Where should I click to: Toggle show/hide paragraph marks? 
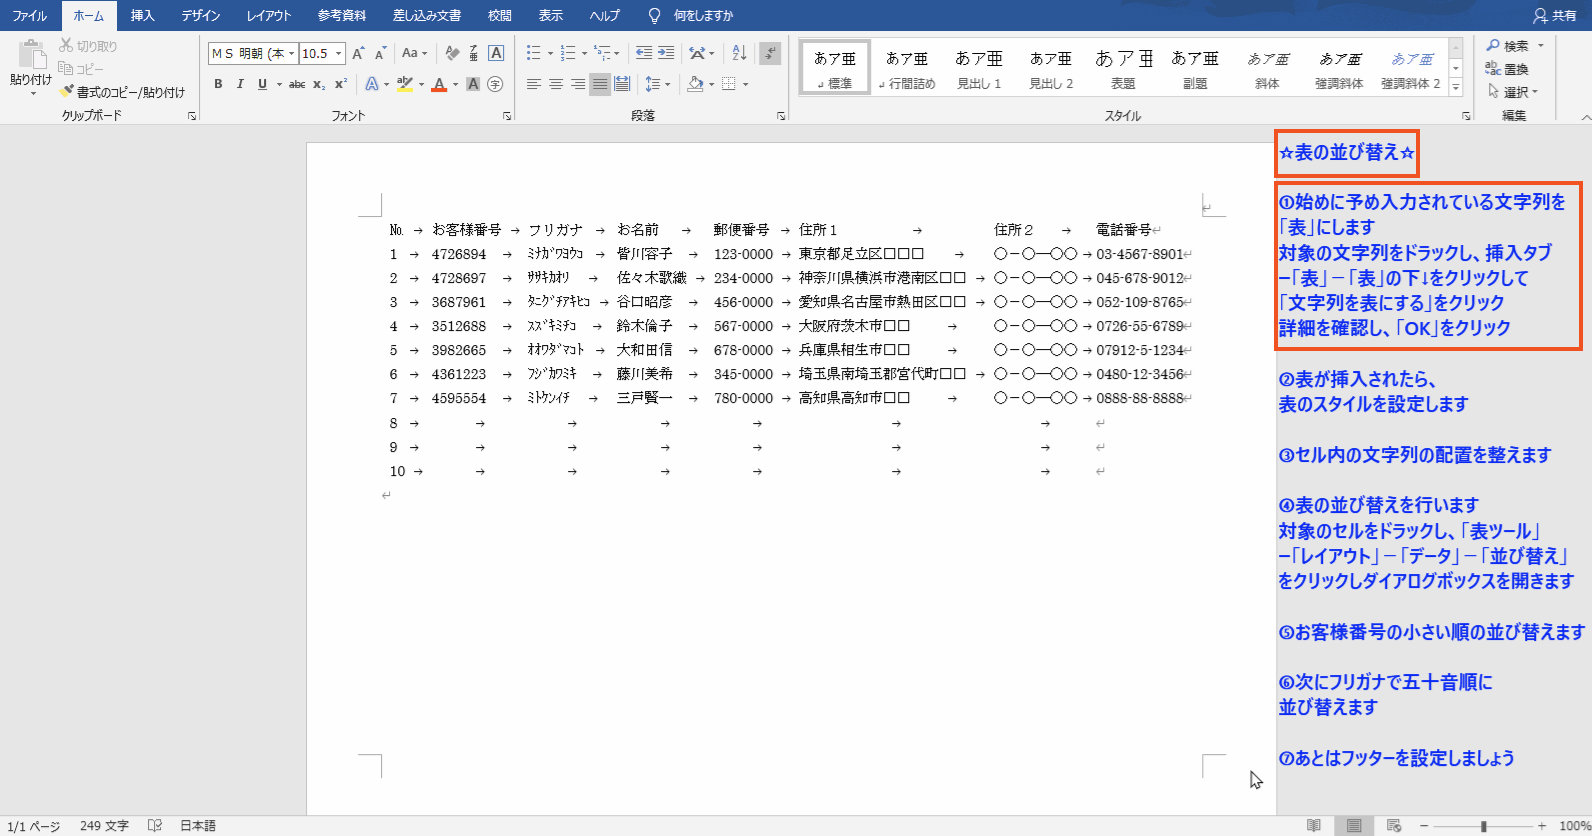click(770, 53)
